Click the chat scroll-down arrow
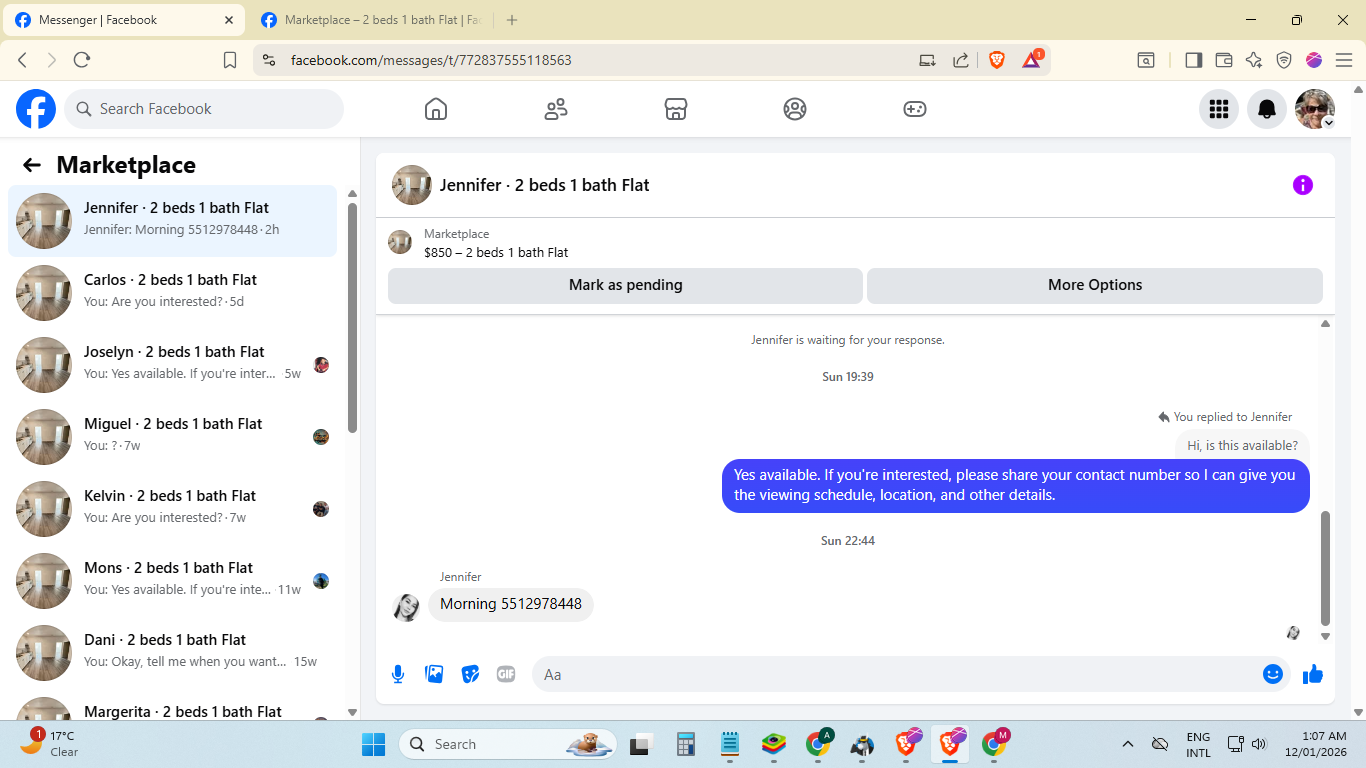Screen dimensions: 1366x768 pos(1326,636)
